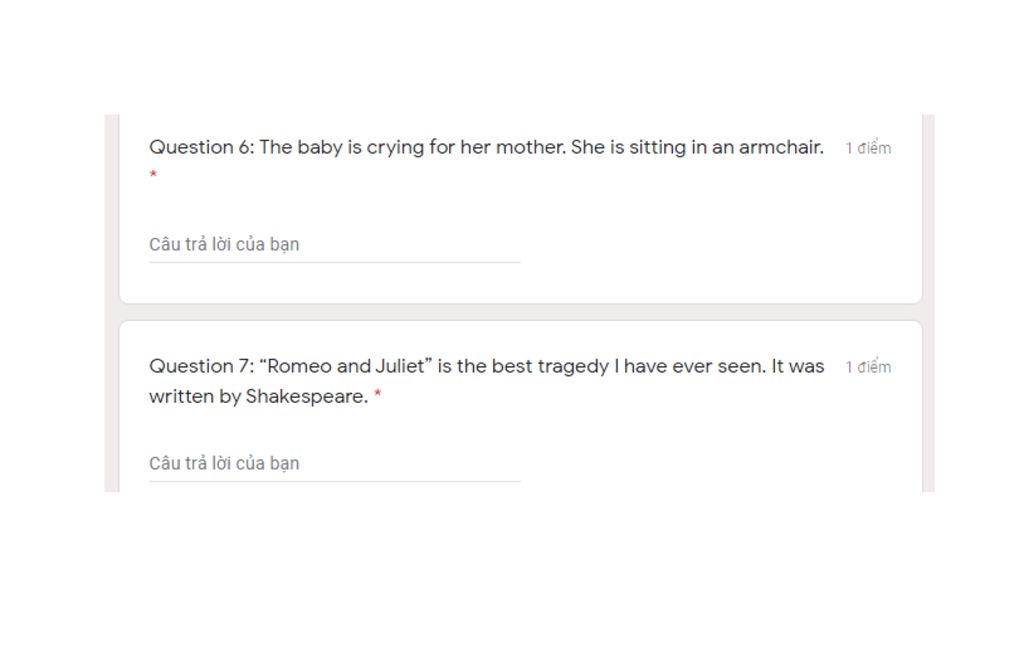
Task: Click the "1 điểm" label for Question 7
Action: tap(867, 368)
